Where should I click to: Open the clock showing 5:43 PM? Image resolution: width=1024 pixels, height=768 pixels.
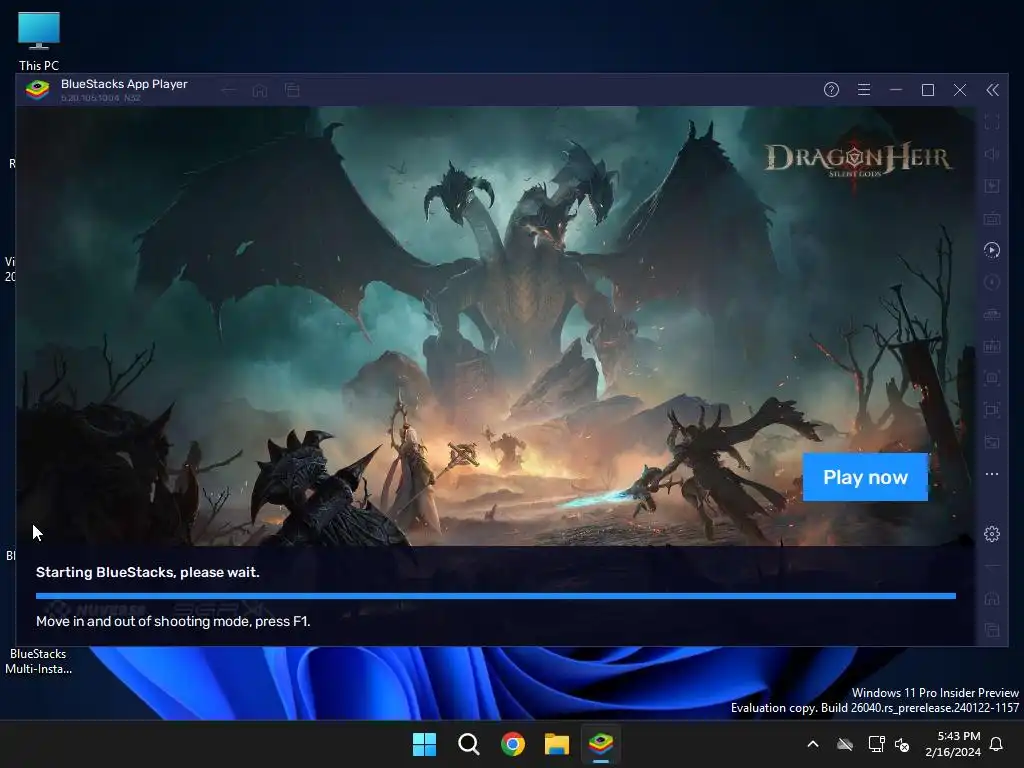953,744
